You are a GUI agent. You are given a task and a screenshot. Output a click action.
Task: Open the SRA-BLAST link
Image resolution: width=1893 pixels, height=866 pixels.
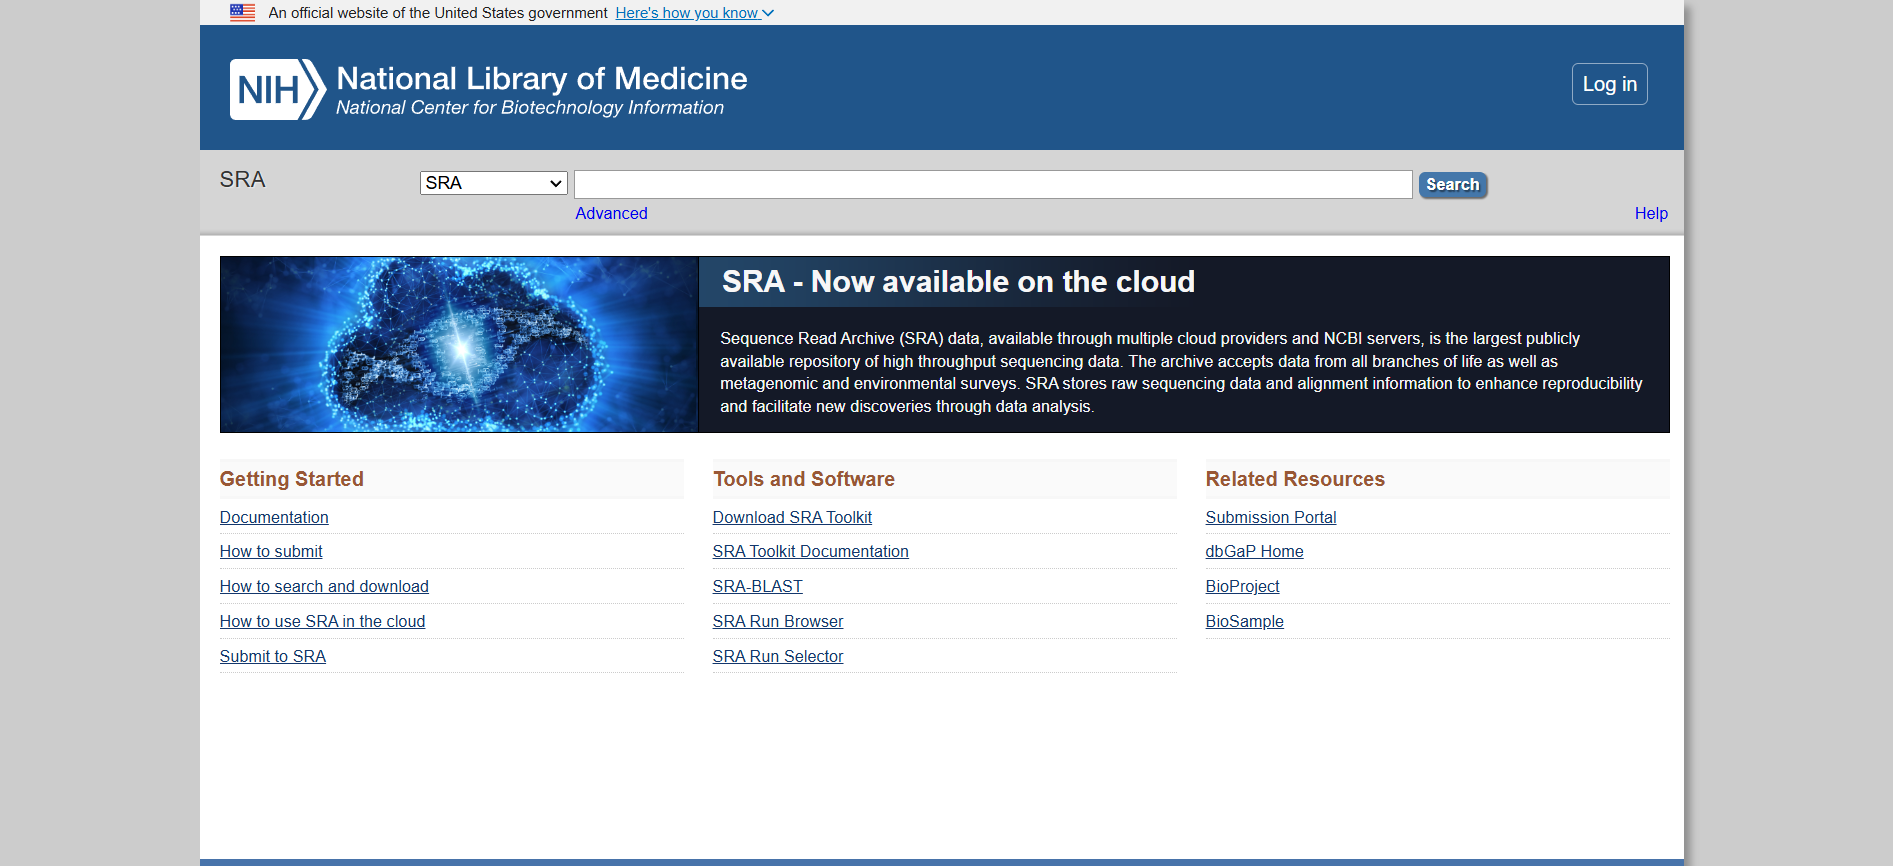tap(758, 586)
